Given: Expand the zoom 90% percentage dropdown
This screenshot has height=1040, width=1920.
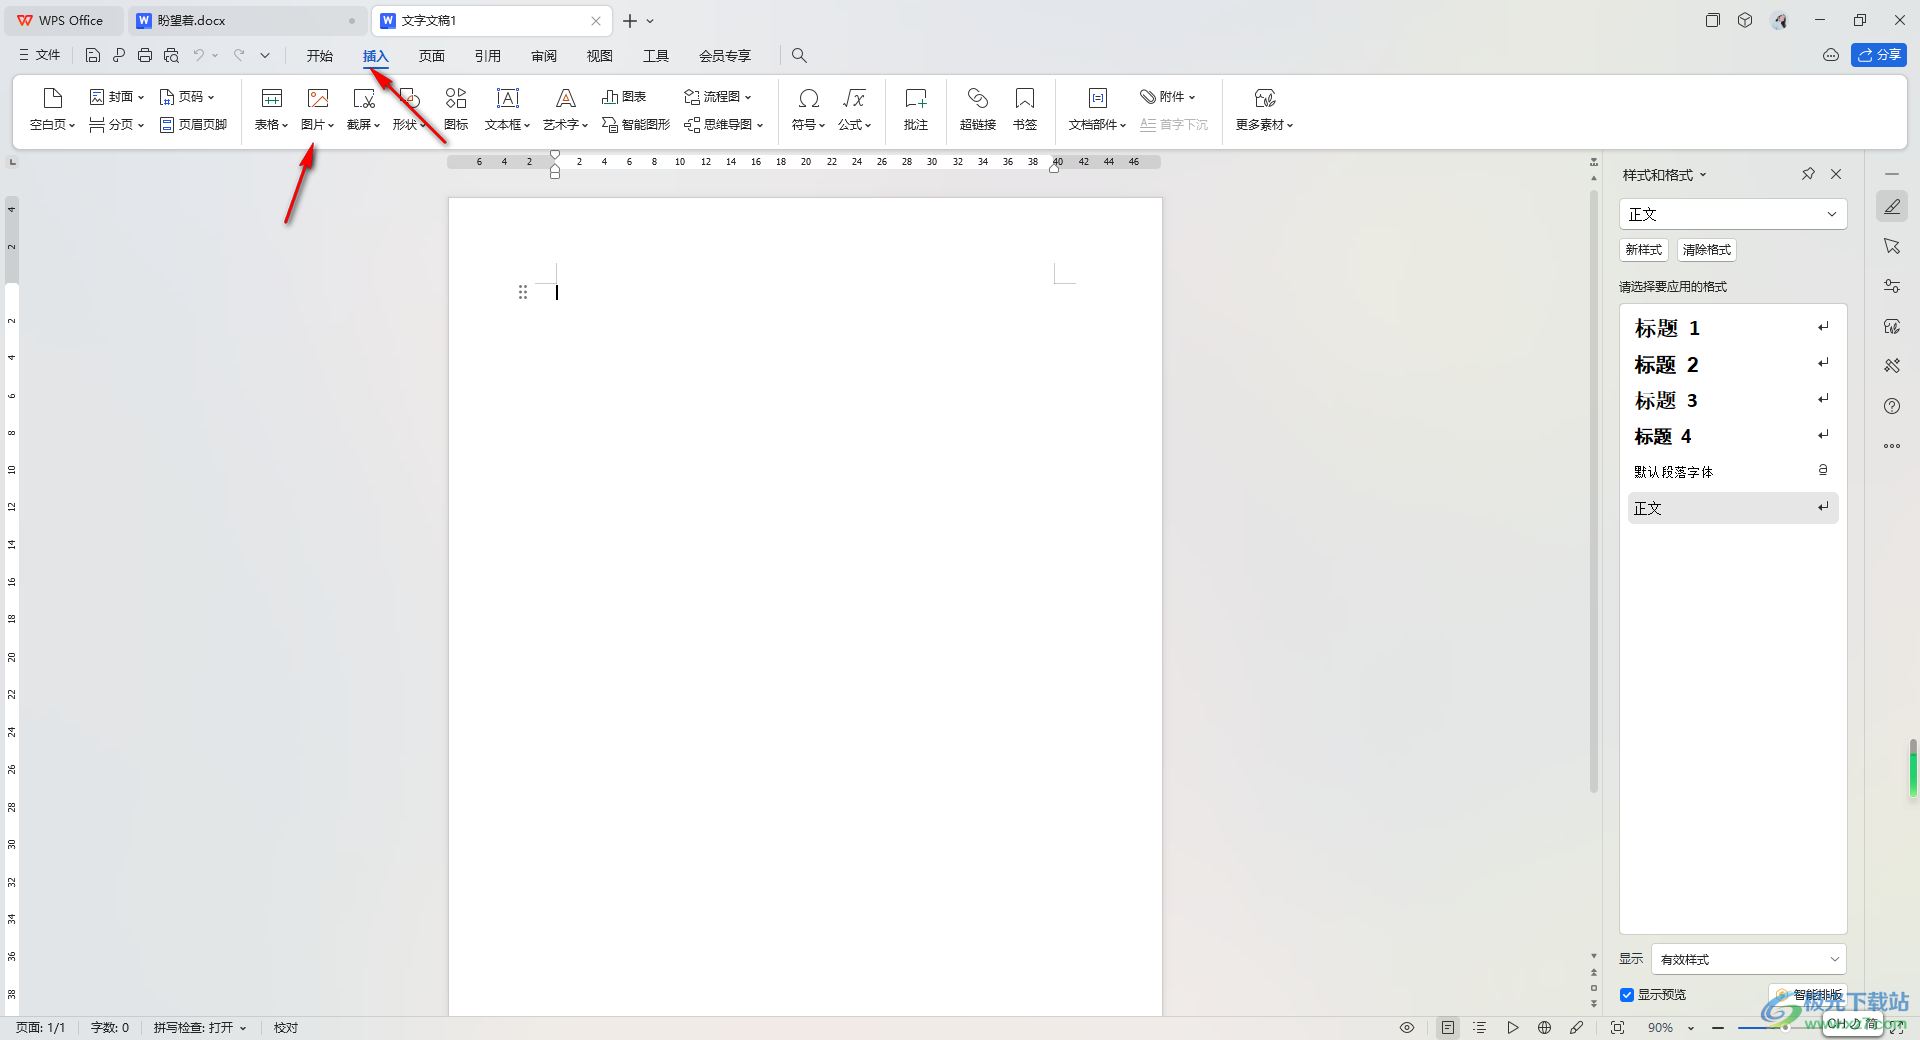Looking at the screenshot, I should pos(1691,1028).
